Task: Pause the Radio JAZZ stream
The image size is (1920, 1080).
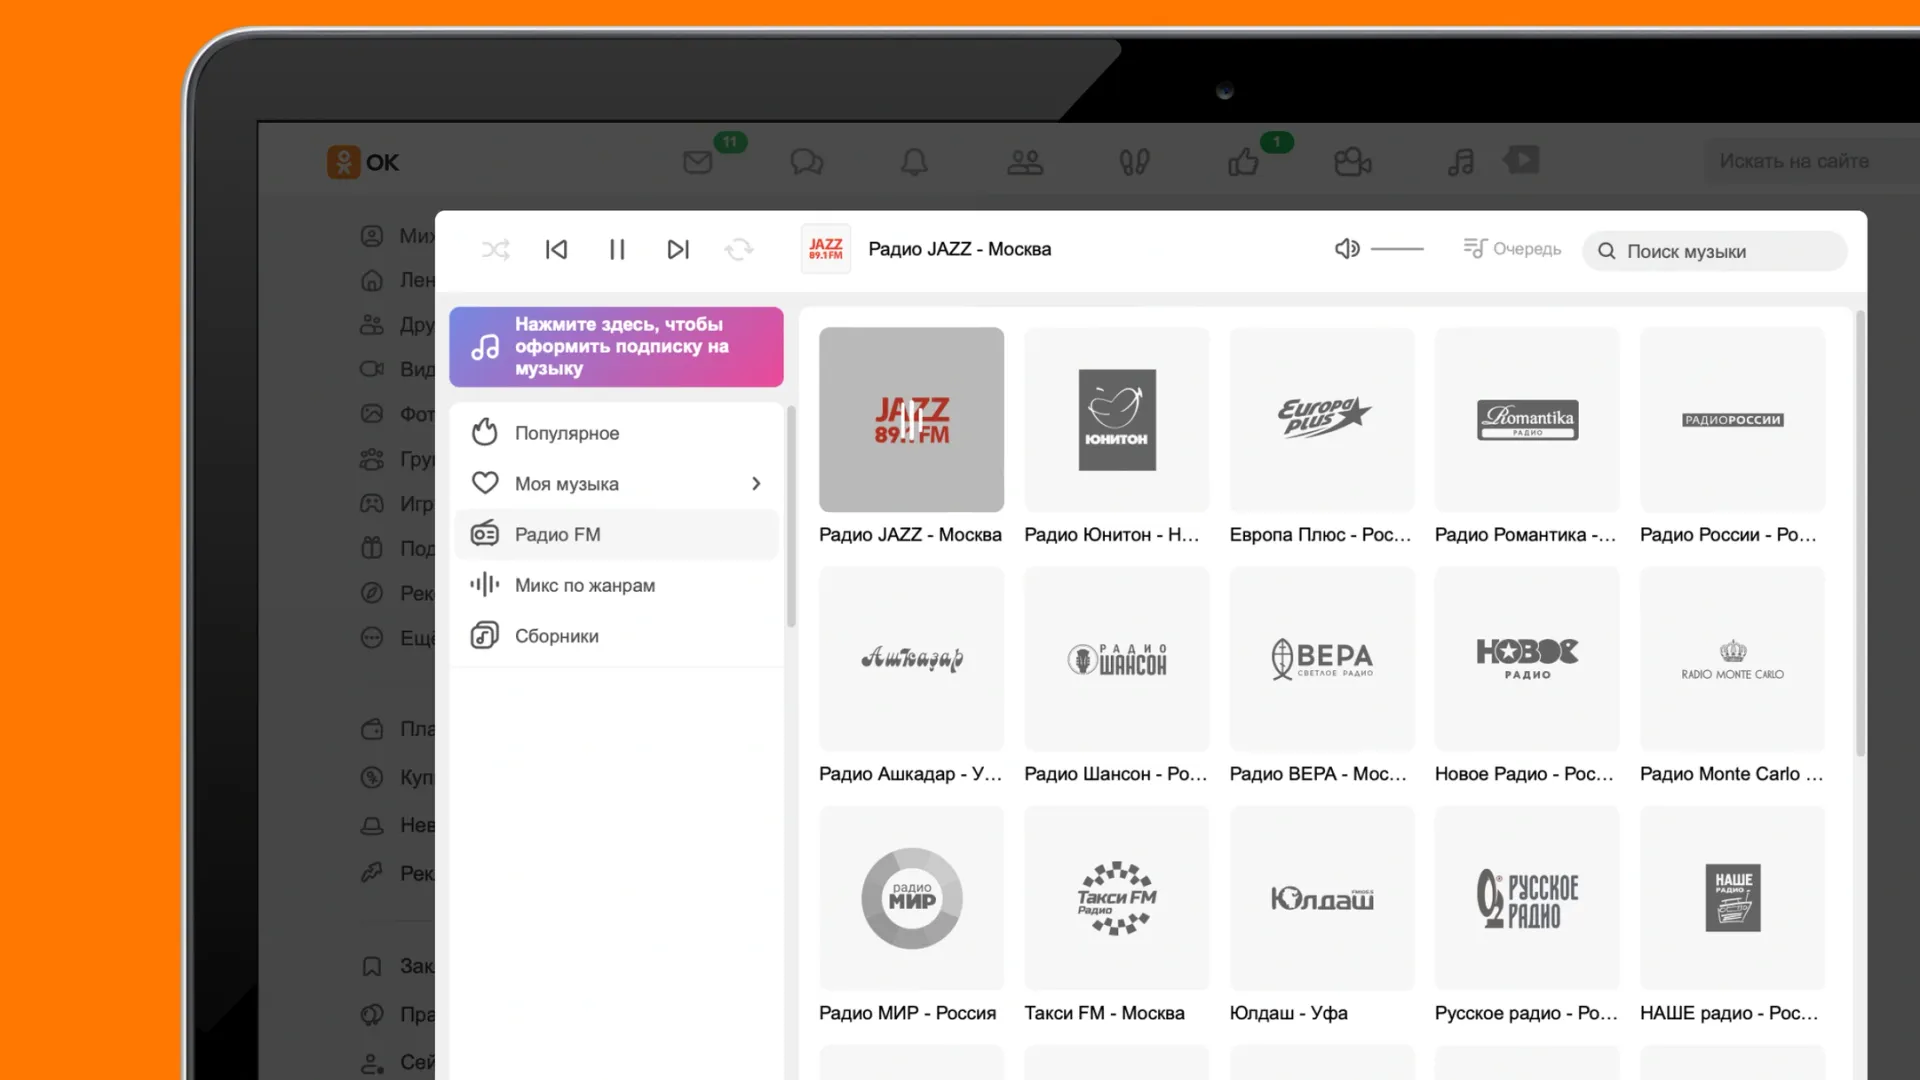Action: pyautogui.click(x=617, y=249)
